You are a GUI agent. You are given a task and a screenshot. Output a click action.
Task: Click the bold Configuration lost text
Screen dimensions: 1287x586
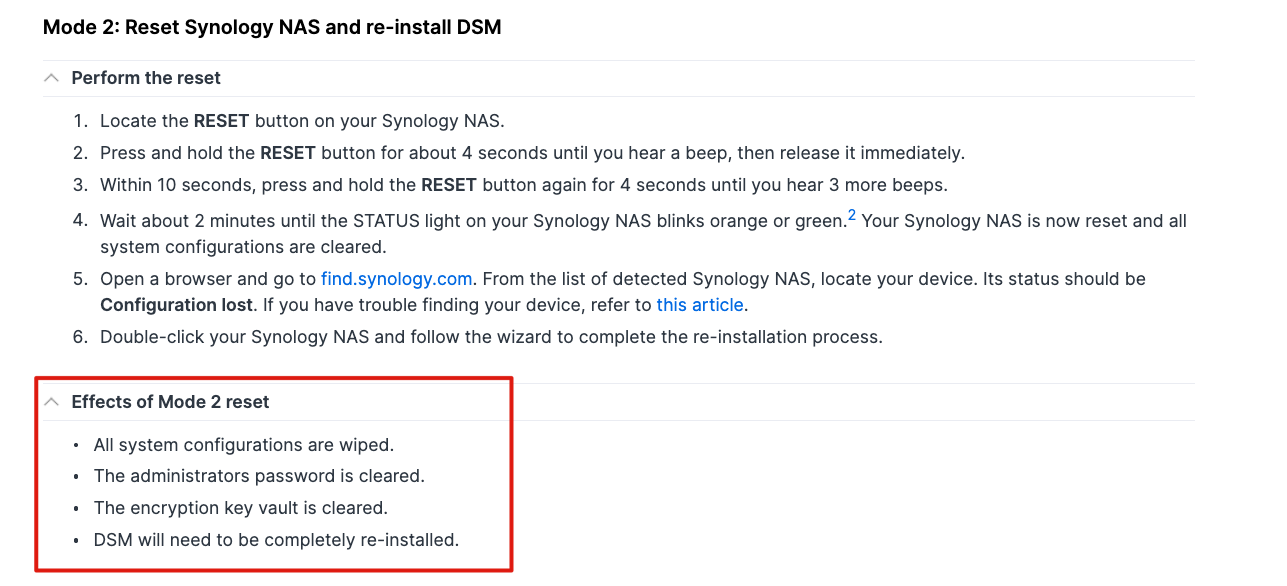pyautogui.click(x=176, y=305)
